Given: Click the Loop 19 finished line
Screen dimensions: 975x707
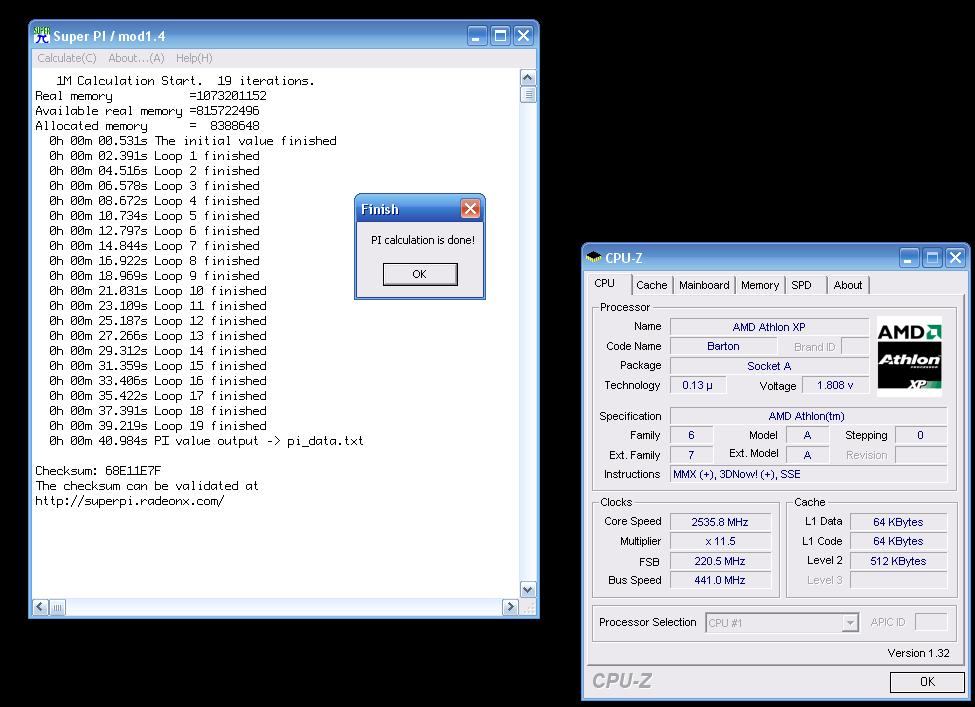Looking at the screenshot, I should (x=158, y=426).
